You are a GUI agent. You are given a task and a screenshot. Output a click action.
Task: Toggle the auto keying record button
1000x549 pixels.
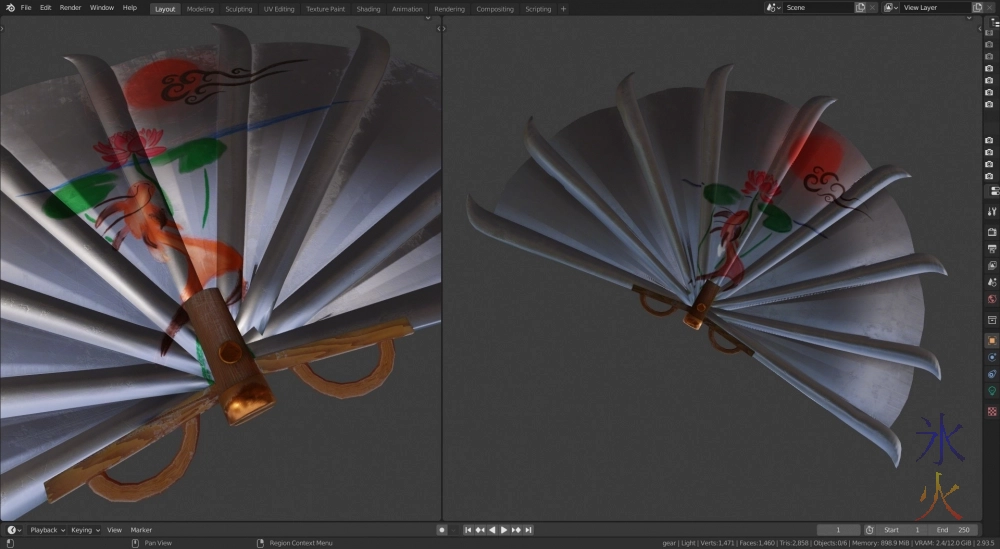pyautogui.click(x=442, y=530)
